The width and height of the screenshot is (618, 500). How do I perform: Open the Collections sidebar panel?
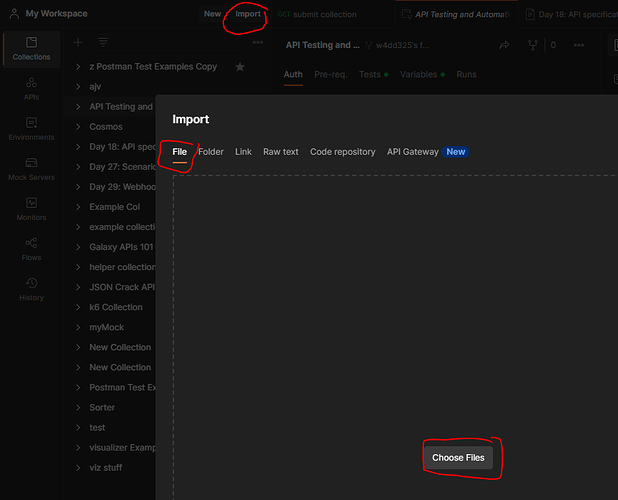[31, 49]
